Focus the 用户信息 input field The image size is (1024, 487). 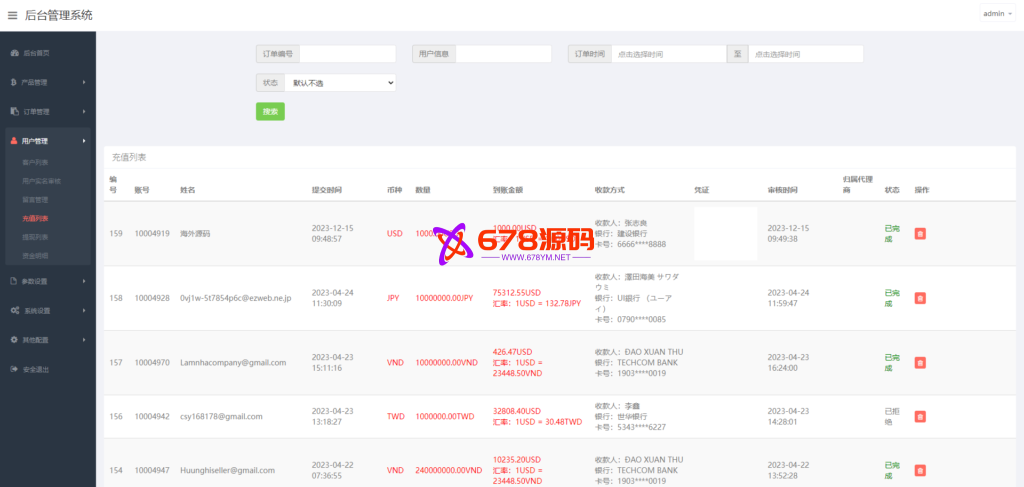coord(504,54)
